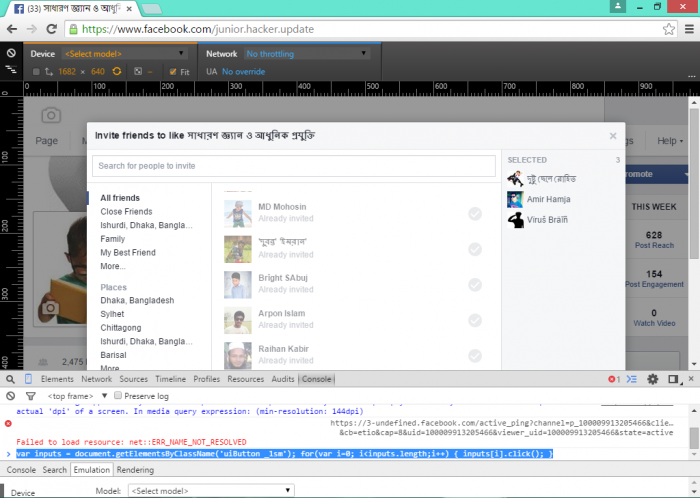Select the All friends list
Screen dimensions: 700x498
tap(120, 198)
